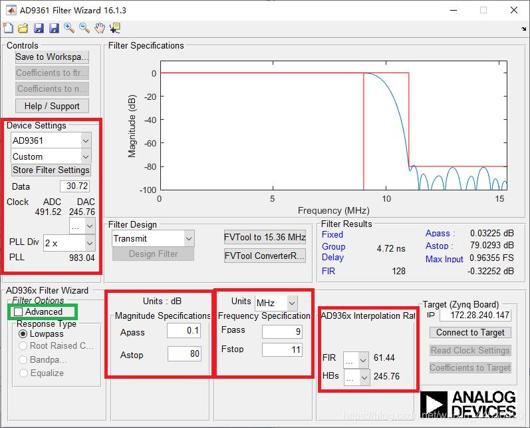Click the Astop input field showing 80
This screenshot has width=530, height=428.
tap(185, 354)
